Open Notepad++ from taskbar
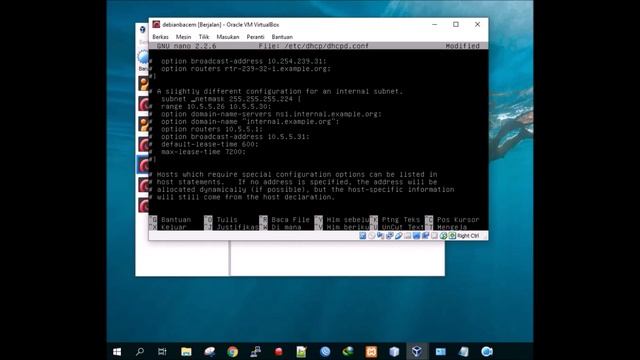 302,351
